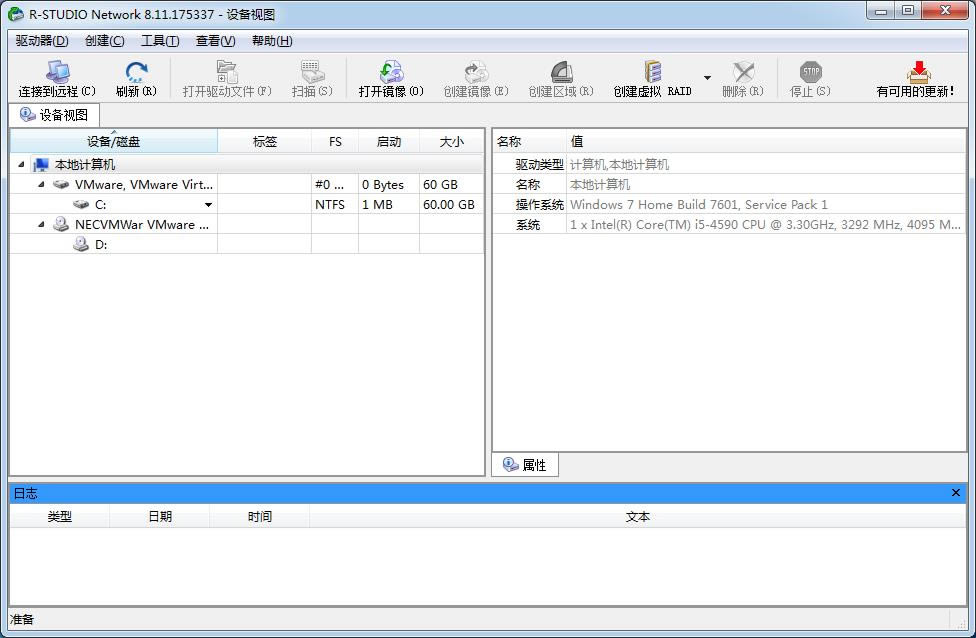The width and height of the screenshot is (976, 638).
Task: Select the NECVMWar VMware row
Action: click(x=247, y=224)
